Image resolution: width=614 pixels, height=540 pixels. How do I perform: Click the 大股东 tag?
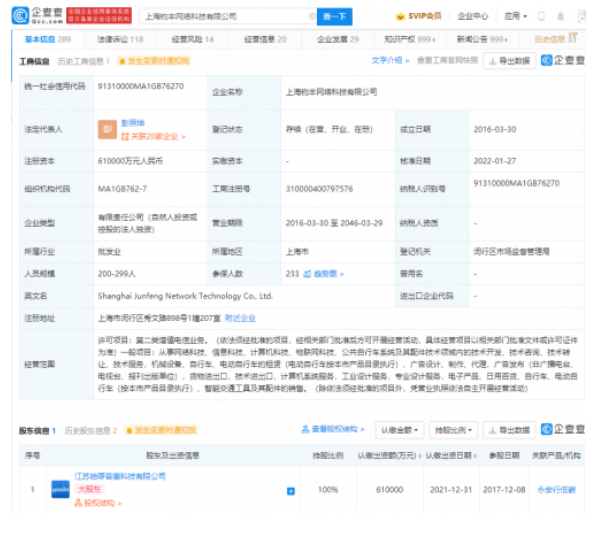point(90,489)
